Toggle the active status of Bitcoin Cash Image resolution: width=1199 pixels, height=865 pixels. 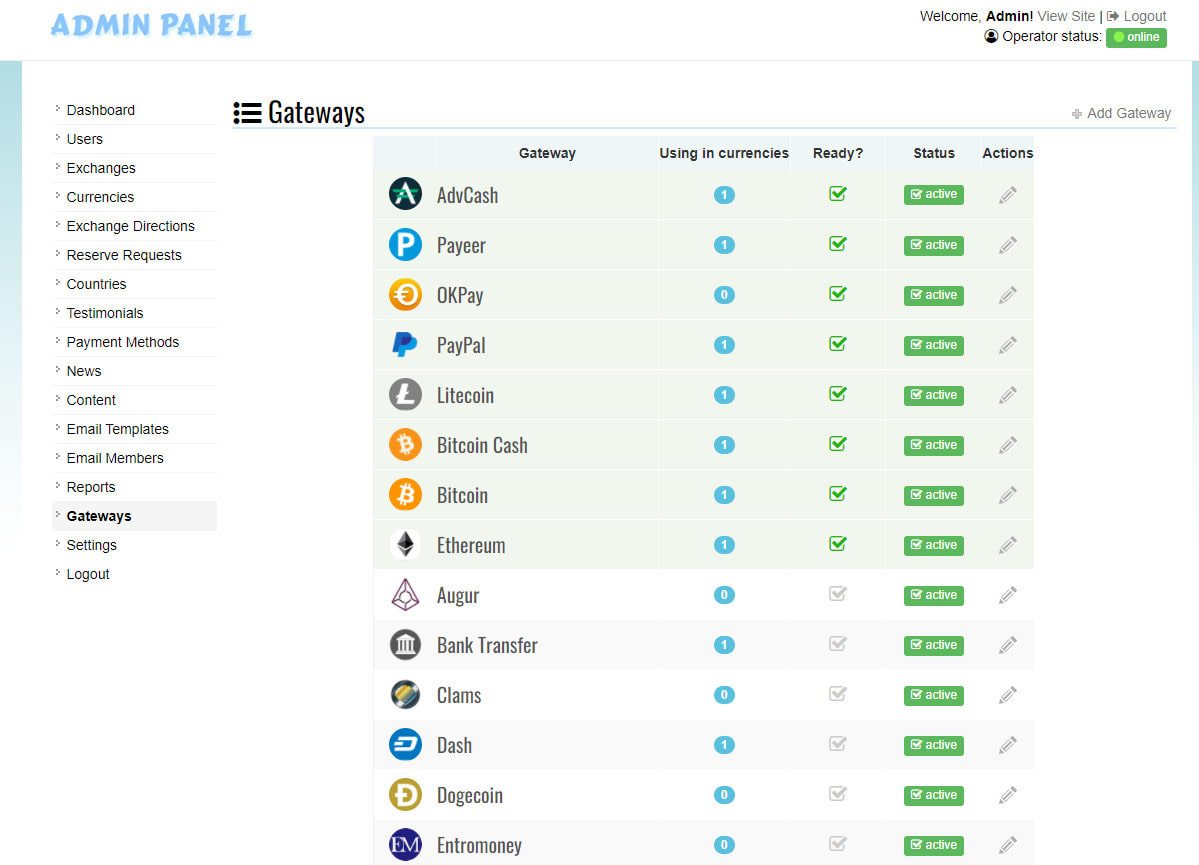coord(933,445)
